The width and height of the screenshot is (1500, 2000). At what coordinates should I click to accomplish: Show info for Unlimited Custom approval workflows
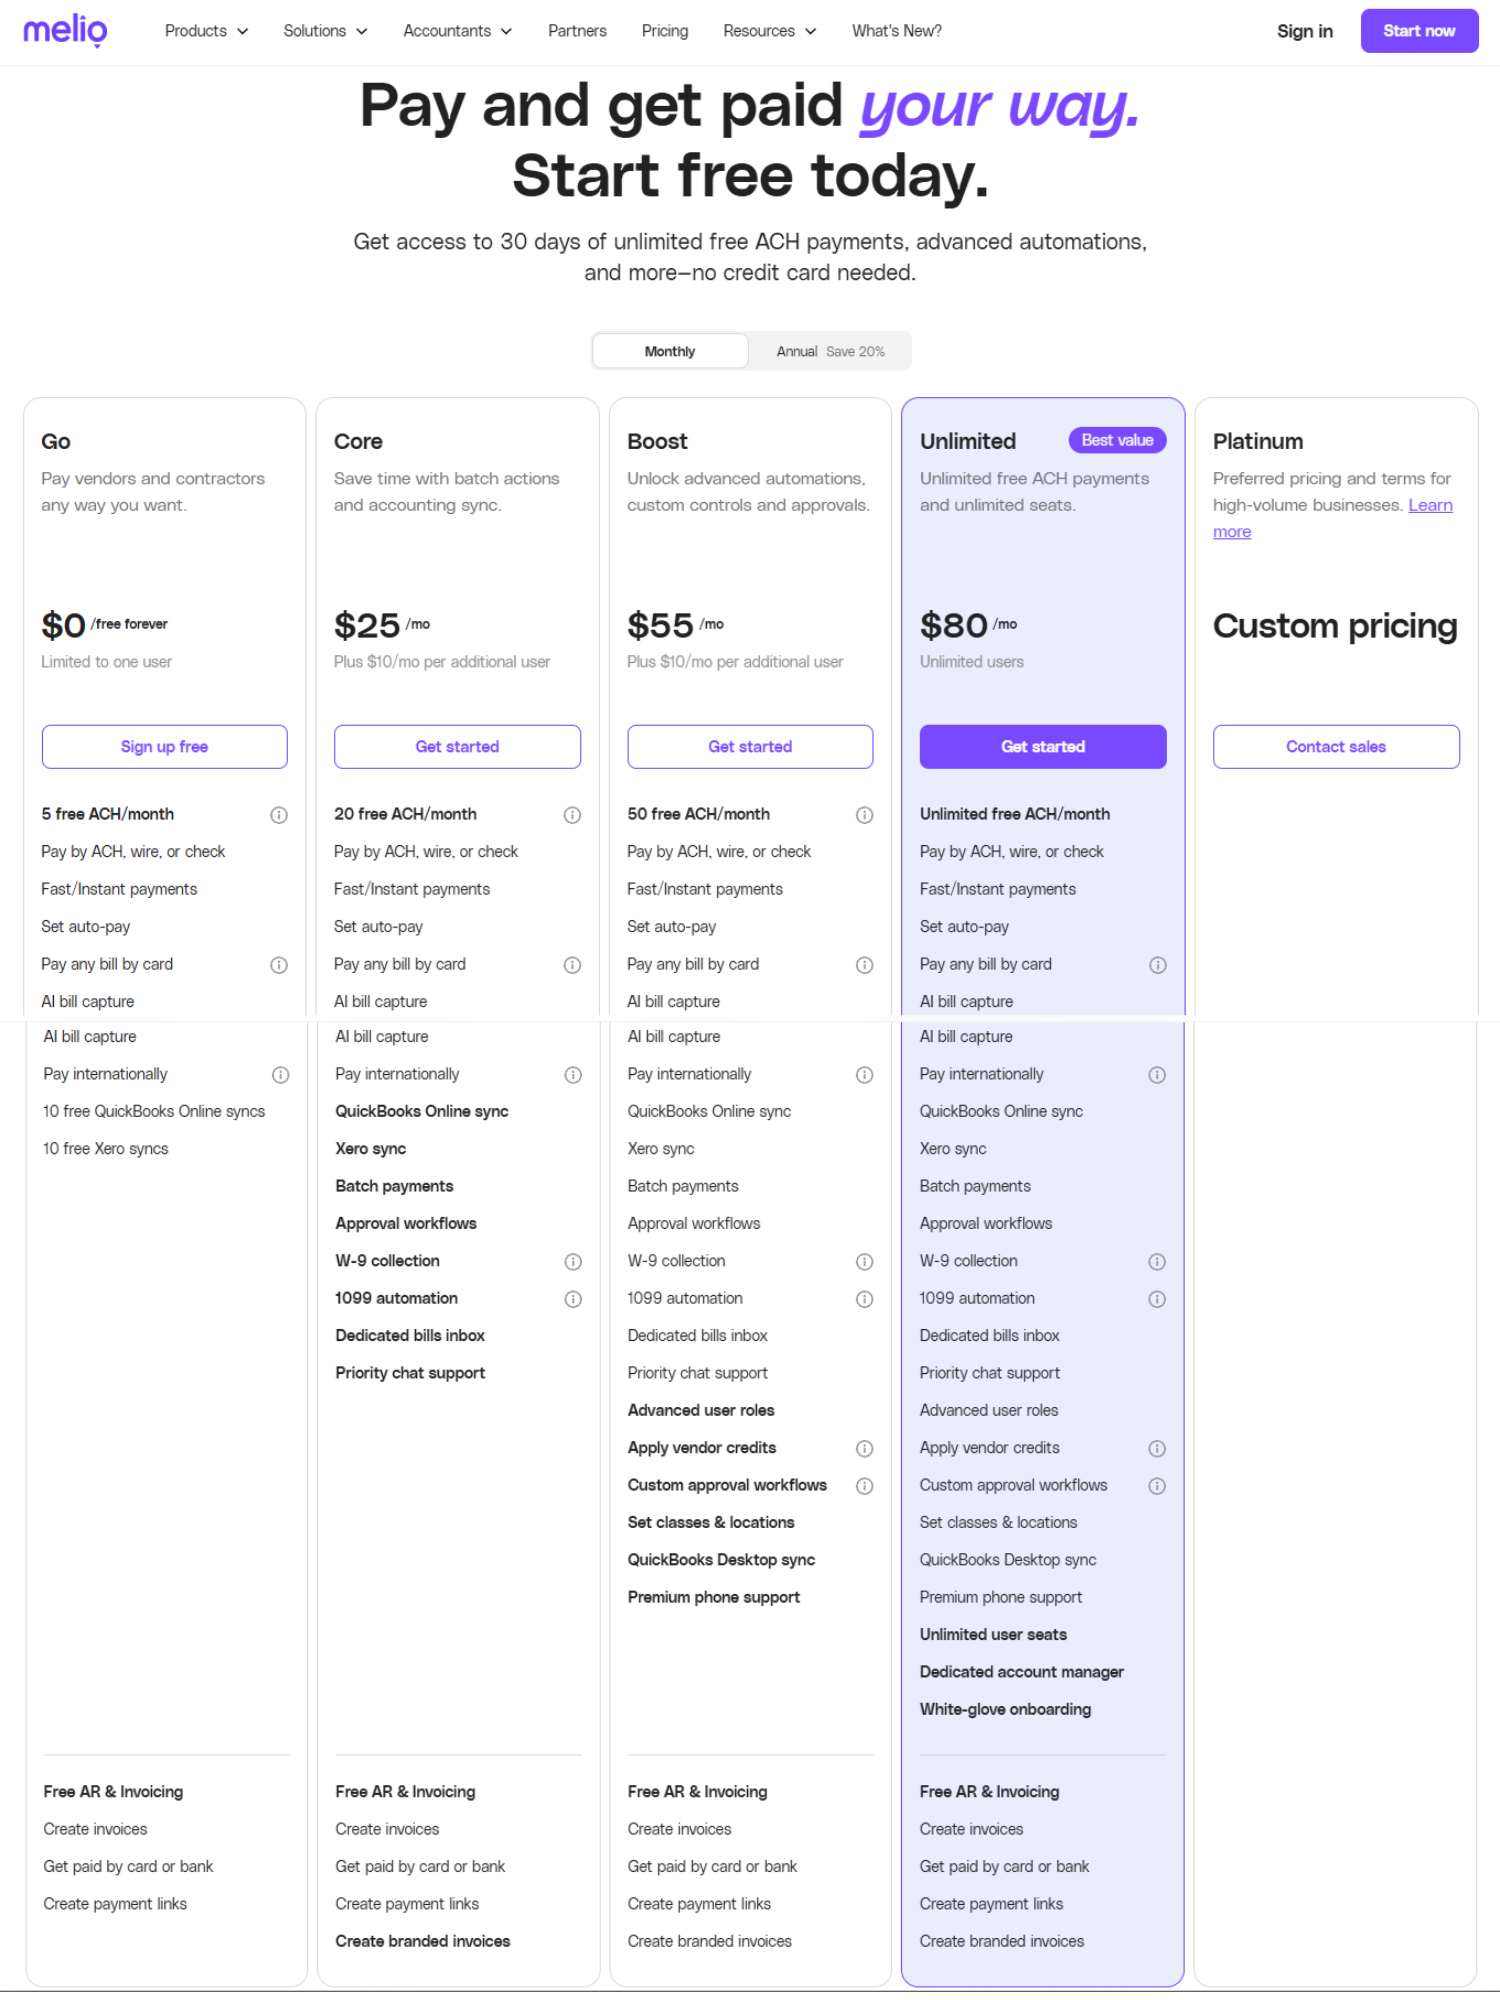click(x=1157, y=1486)
